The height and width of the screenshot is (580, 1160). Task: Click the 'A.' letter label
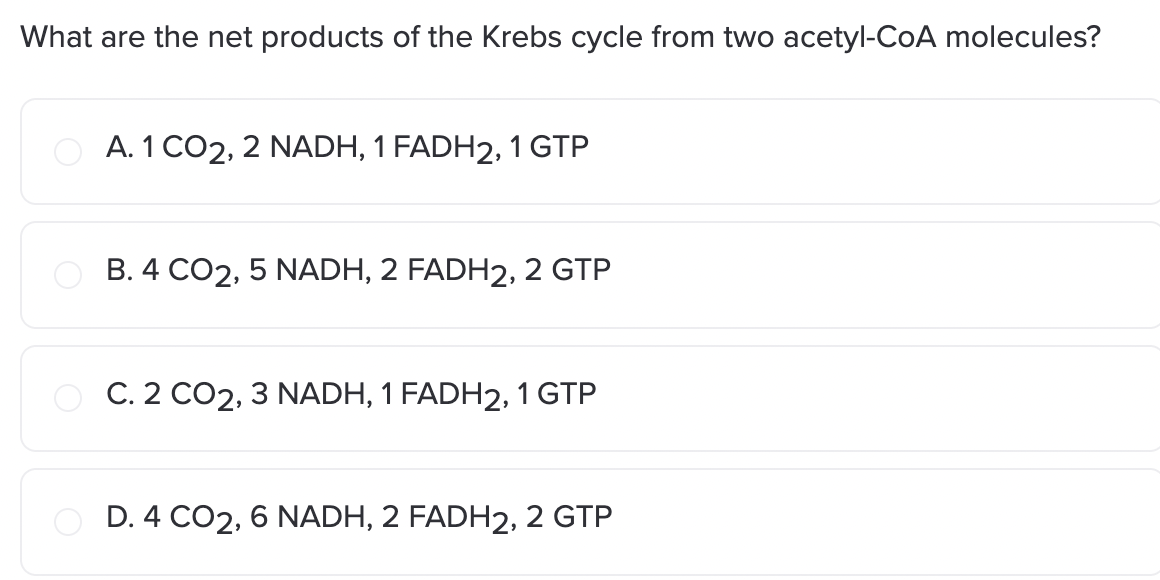pos(119,147)
